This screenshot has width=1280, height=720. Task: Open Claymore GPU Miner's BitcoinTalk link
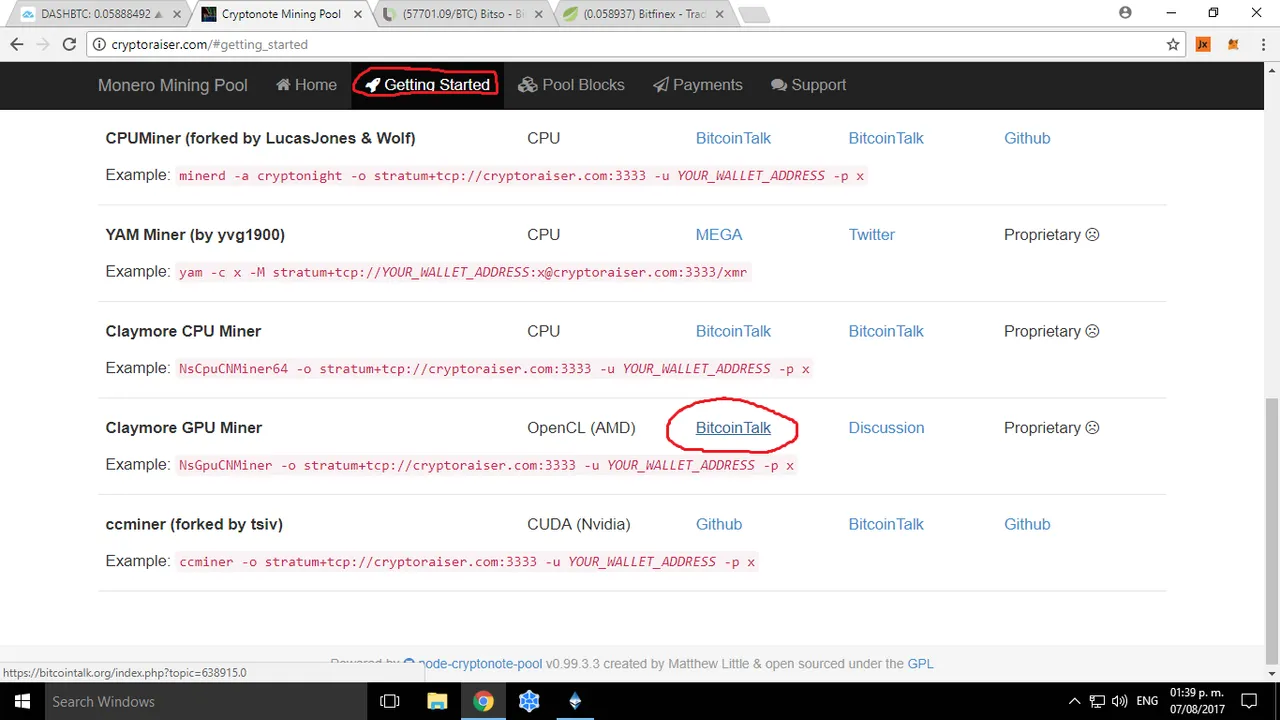point(733,428)
